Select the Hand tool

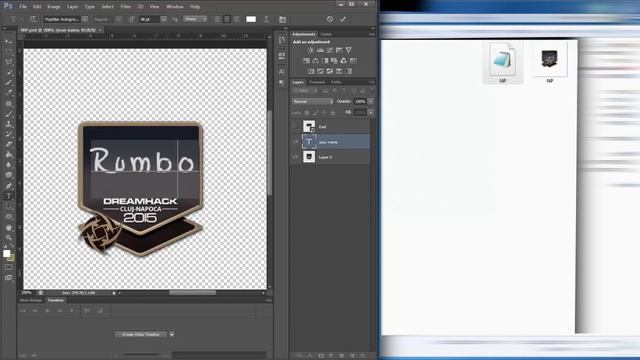click(x=9, y=227)
